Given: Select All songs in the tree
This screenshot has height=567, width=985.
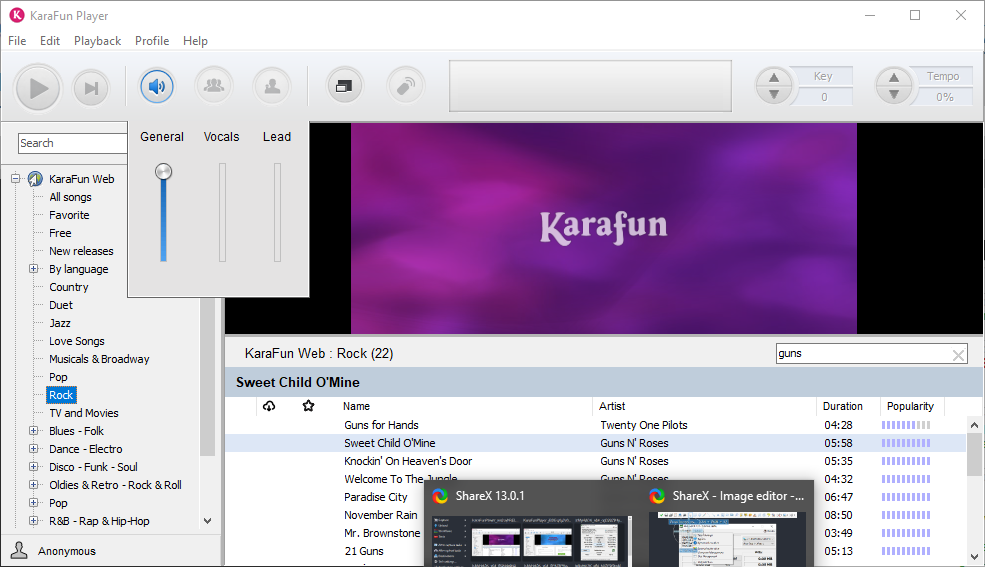Looking at the screenshot, I should [70, 197].
